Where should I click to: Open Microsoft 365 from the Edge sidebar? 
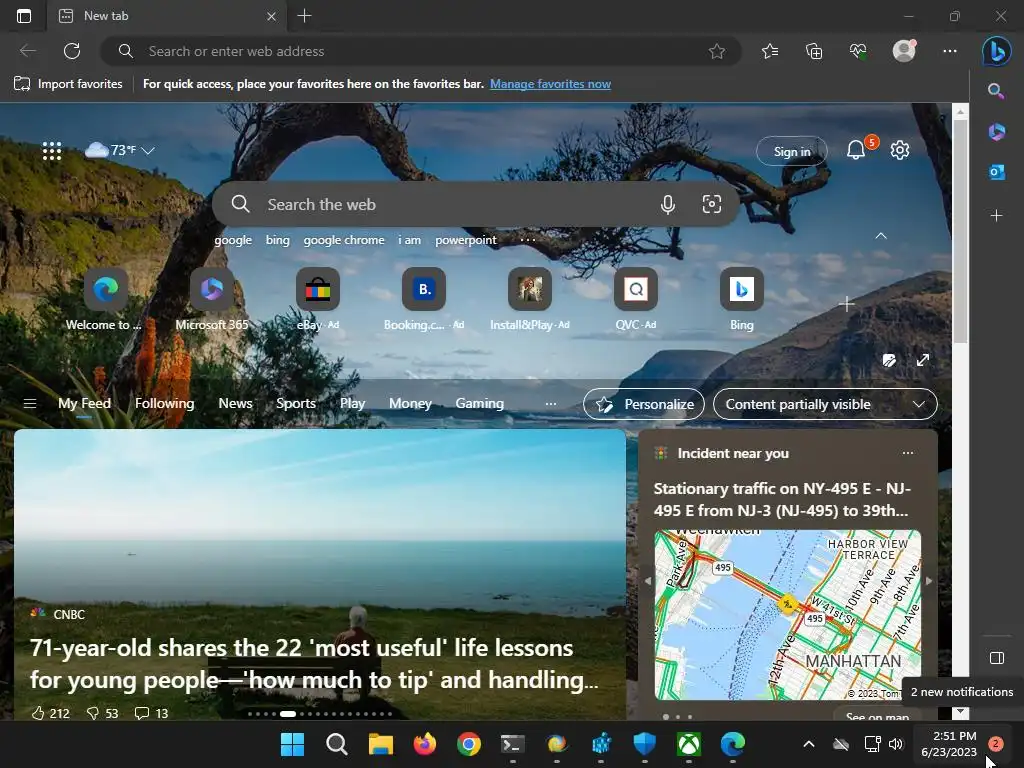[997, 132]
